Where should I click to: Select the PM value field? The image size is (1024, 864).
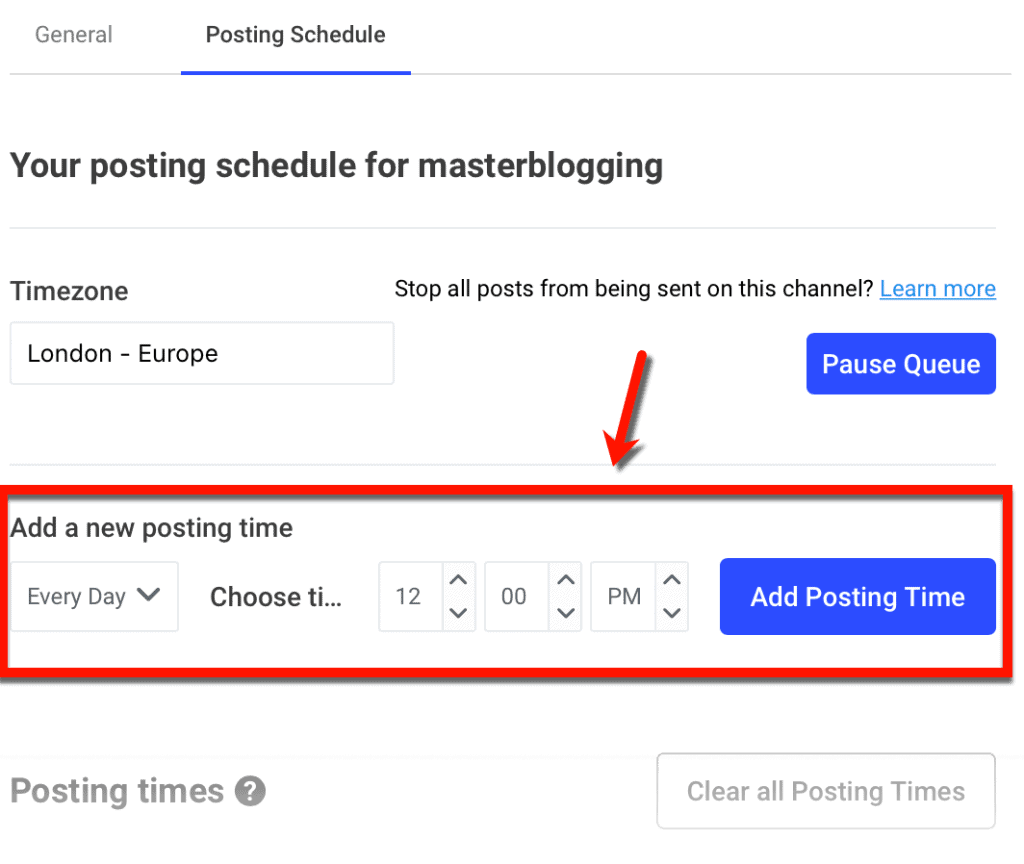(623, 596)
